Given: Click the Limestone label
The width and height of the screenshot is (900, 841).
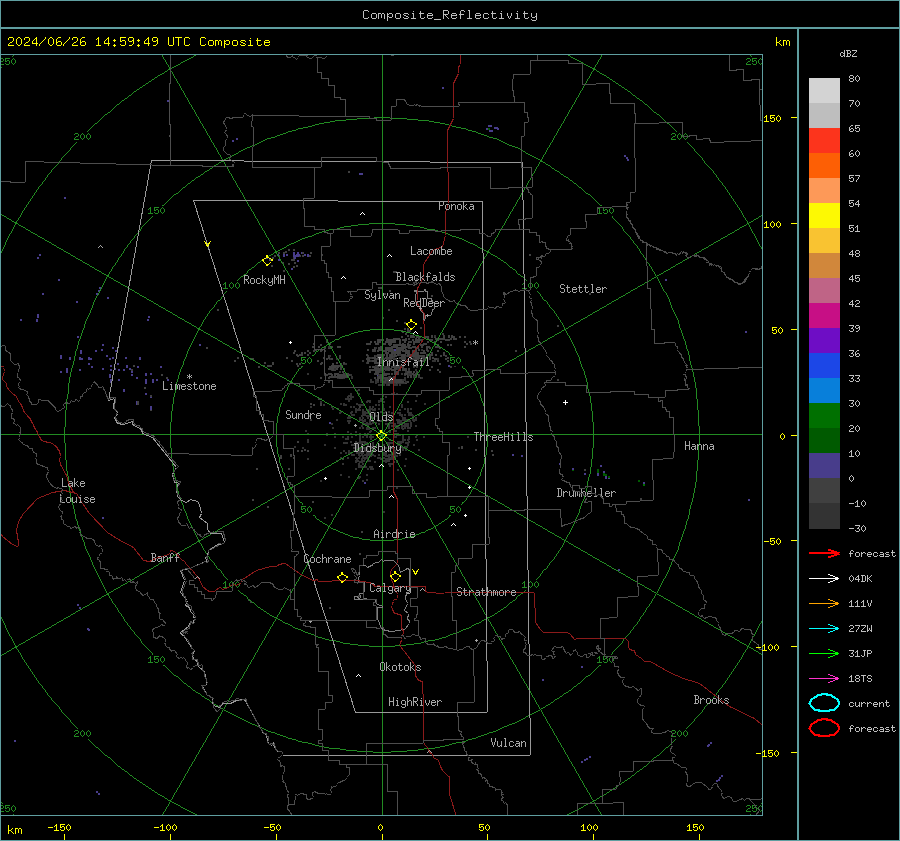Looking at the screenshot, I should [x=189, y=386].
